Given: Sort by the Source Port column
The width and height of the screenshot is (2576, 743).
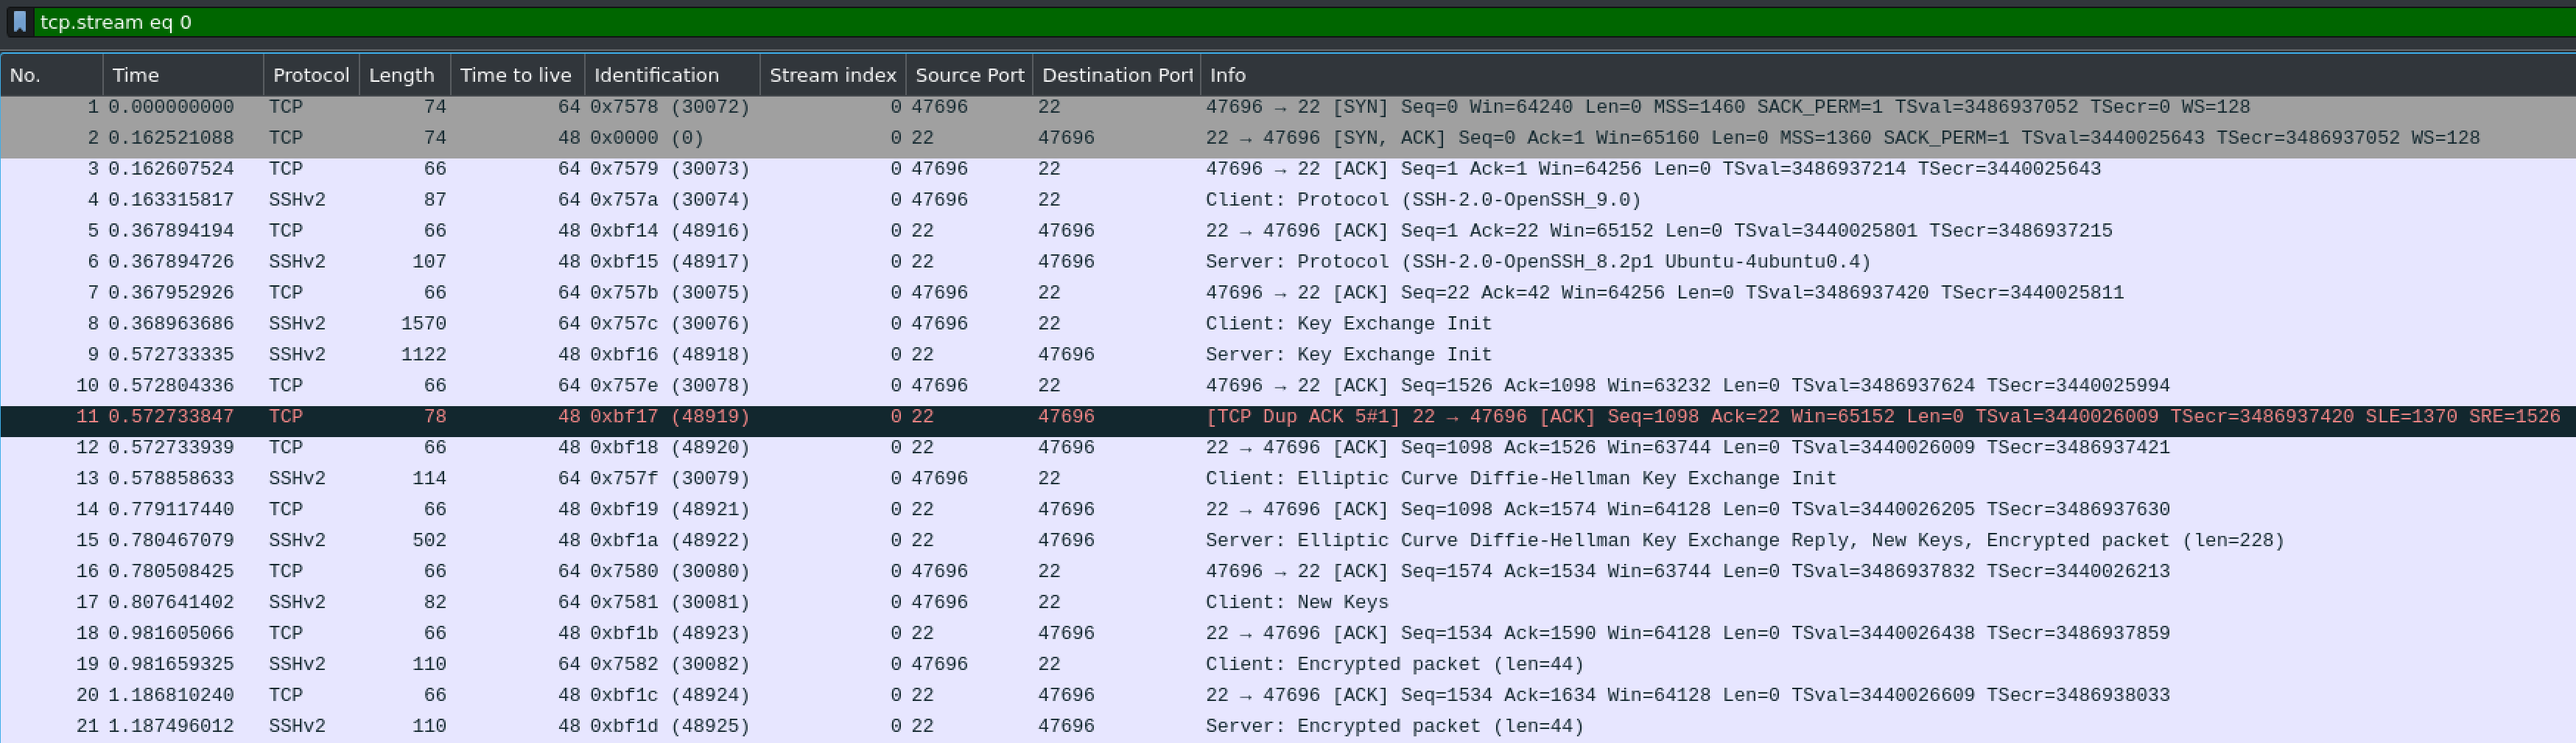Looking at the screenshot, I should 968,74.
